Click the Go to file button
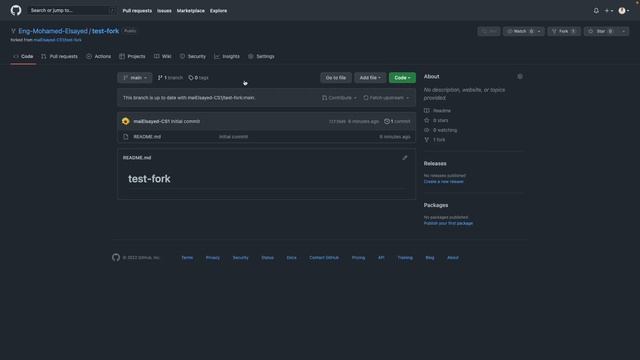This screenshot has width=640, height=360. pyautogui.click(x=336, y=78)
